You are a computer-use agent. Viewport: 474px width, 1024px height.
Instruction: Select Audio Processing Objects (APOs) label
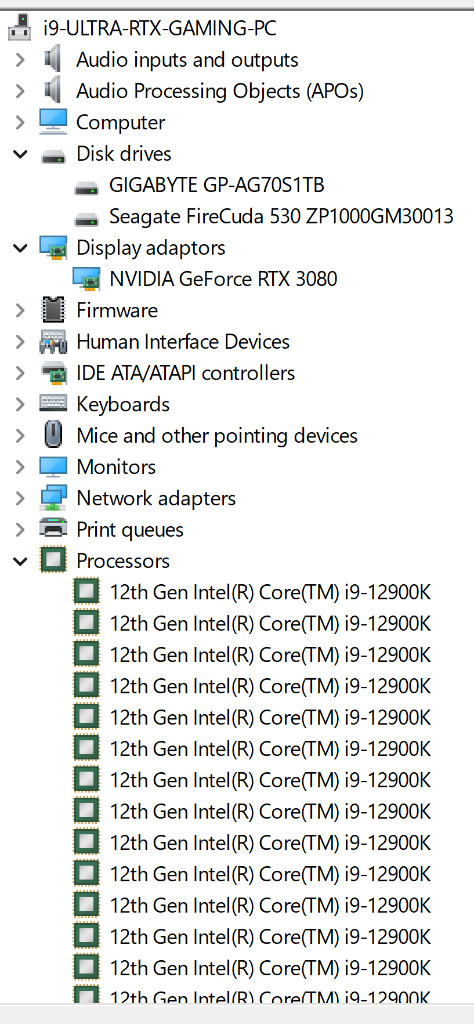coord(220,91)
